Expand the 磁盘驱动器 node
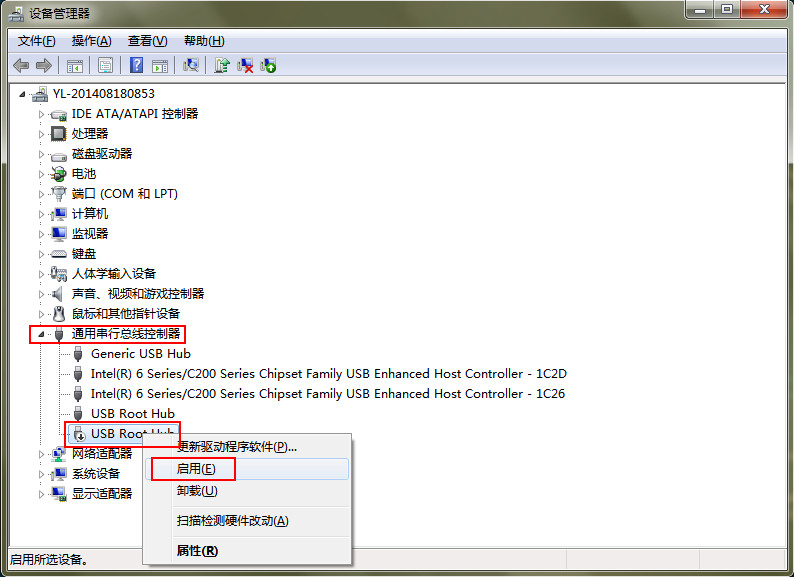Image resolution: width=794 pixels, height=577 pixels. point(42,154)
